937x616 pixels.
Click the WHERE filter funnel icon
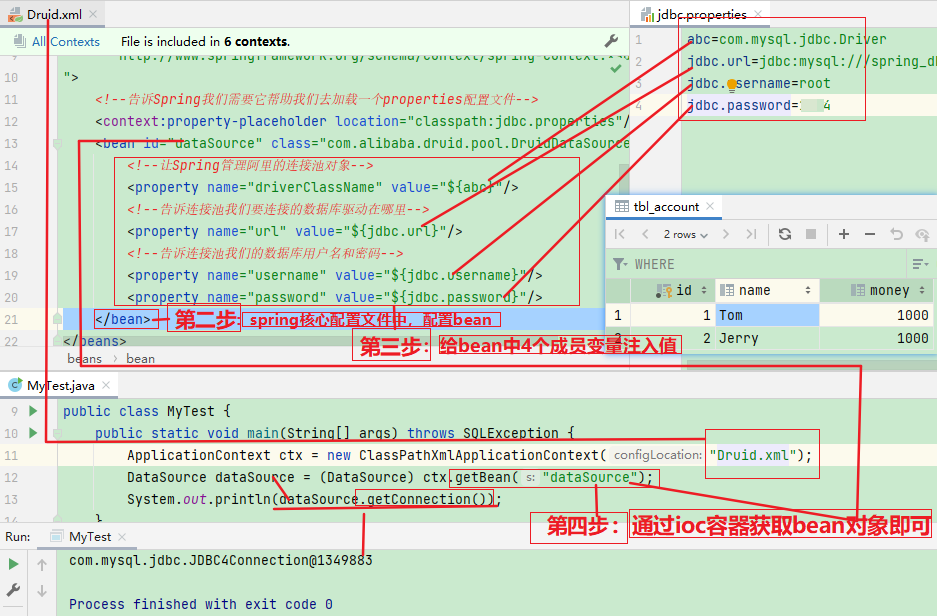(x=620, y=264)
